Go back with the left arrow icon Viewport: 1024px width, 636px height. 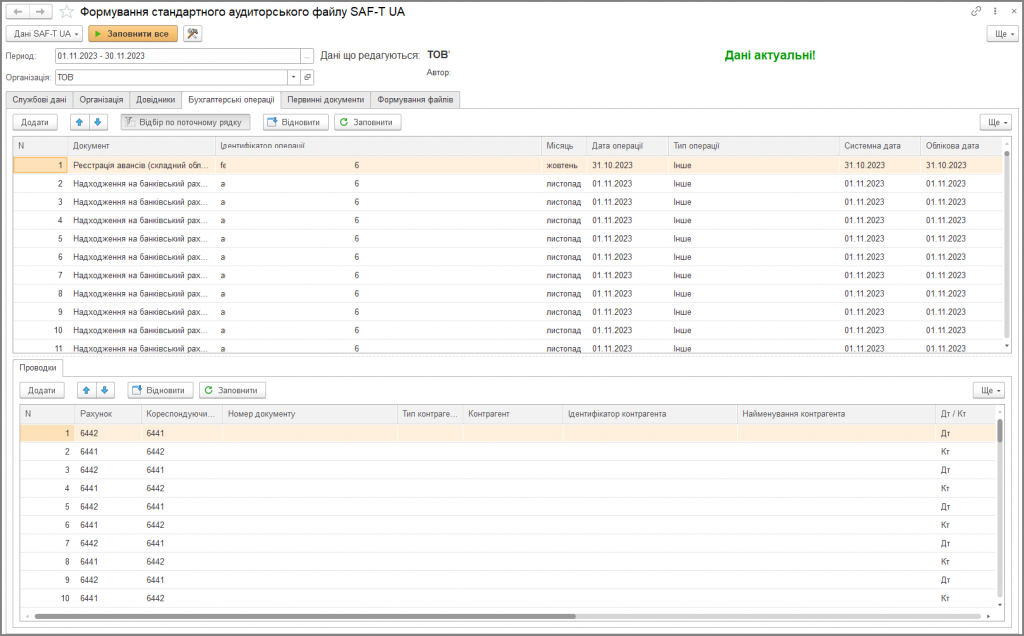[x=18, y=12]
